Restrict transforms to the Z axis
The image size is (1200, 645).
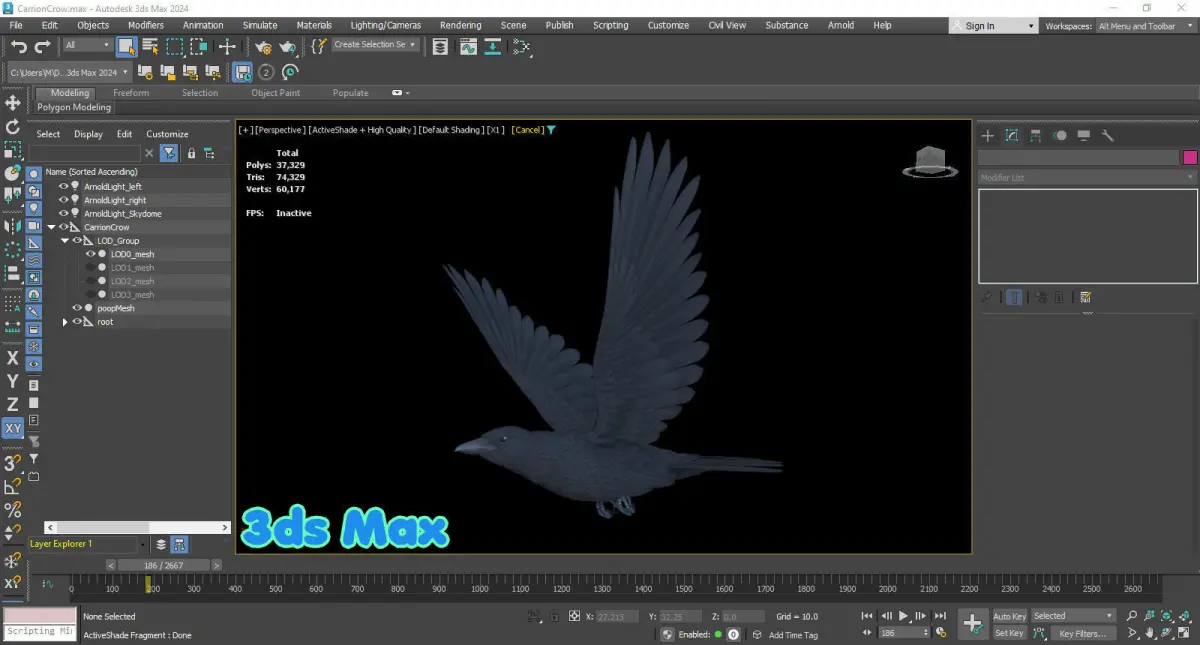pos(13,404)
